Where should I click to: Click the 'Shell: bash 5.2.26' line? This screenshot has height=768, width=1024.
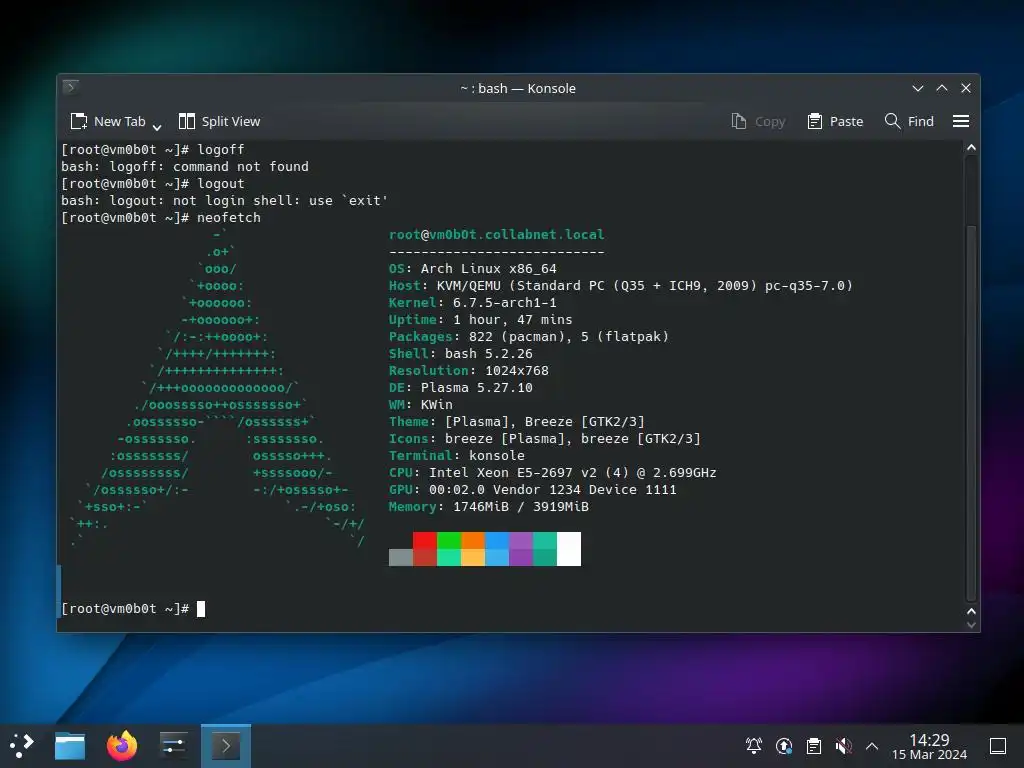460,353
